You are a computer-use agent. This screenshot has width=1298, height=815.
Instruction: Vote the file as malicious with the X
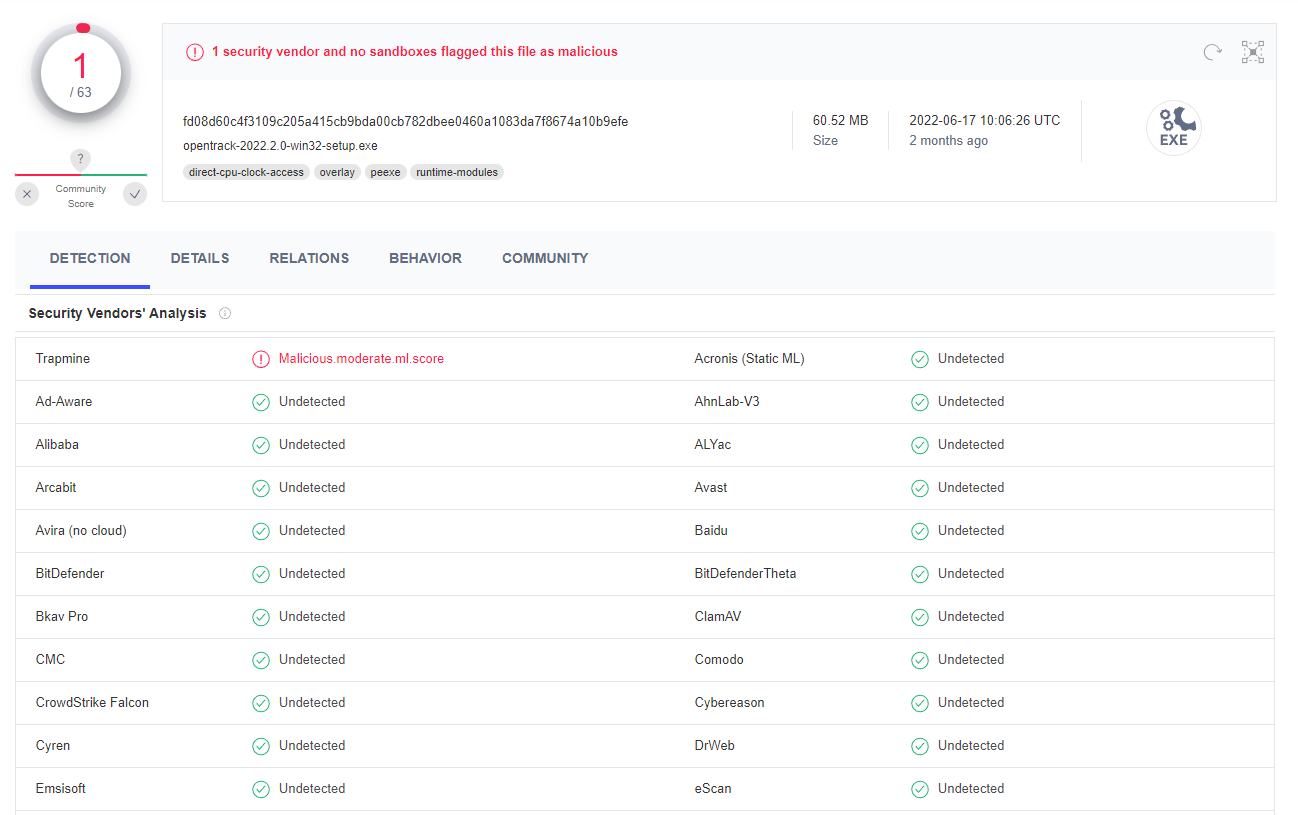(x=26, y=194)
